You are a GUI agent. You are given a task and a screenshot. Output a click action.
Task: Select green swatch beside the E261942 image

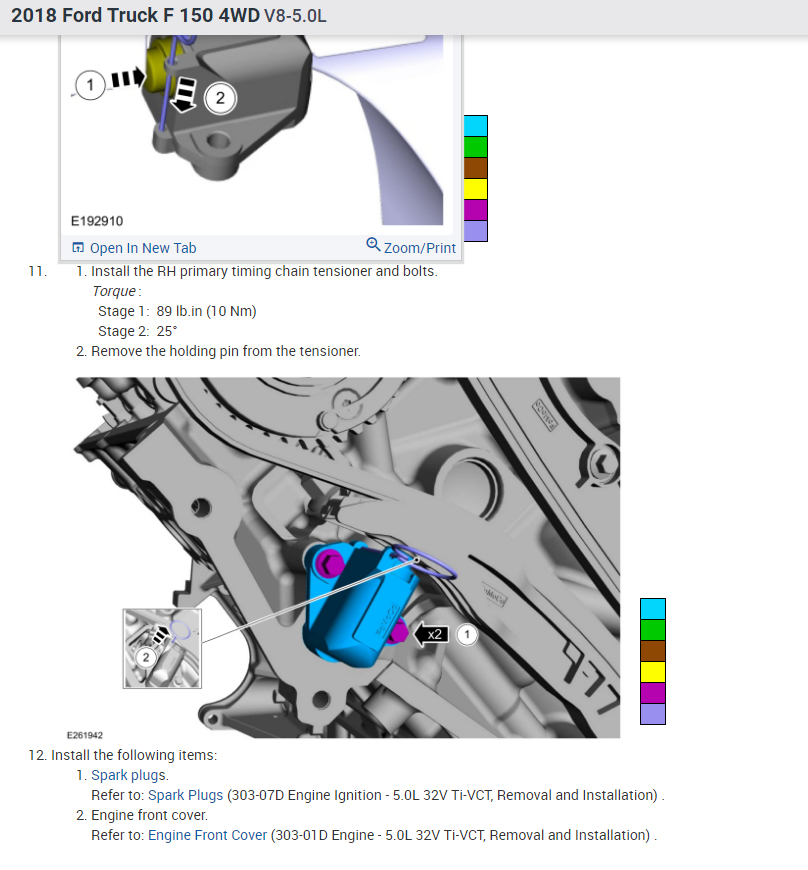653,630
